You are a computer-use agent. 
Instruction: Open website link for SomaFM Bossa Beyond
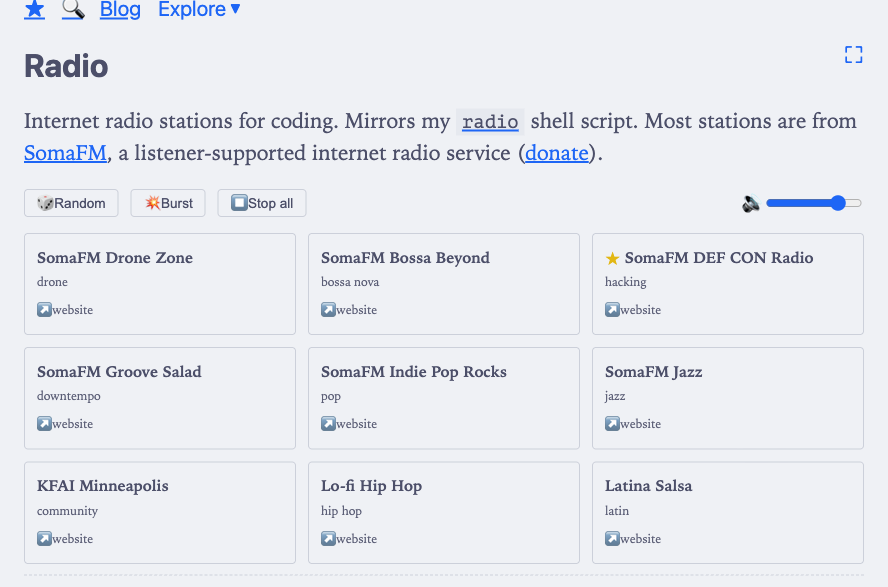point(349,310)
